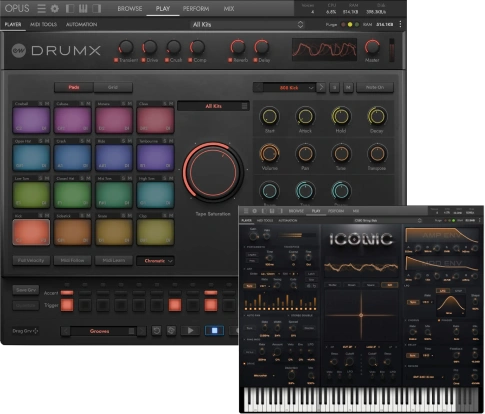
Task: Click the Attack envelope knob
Action: click(x=305, y=116)
